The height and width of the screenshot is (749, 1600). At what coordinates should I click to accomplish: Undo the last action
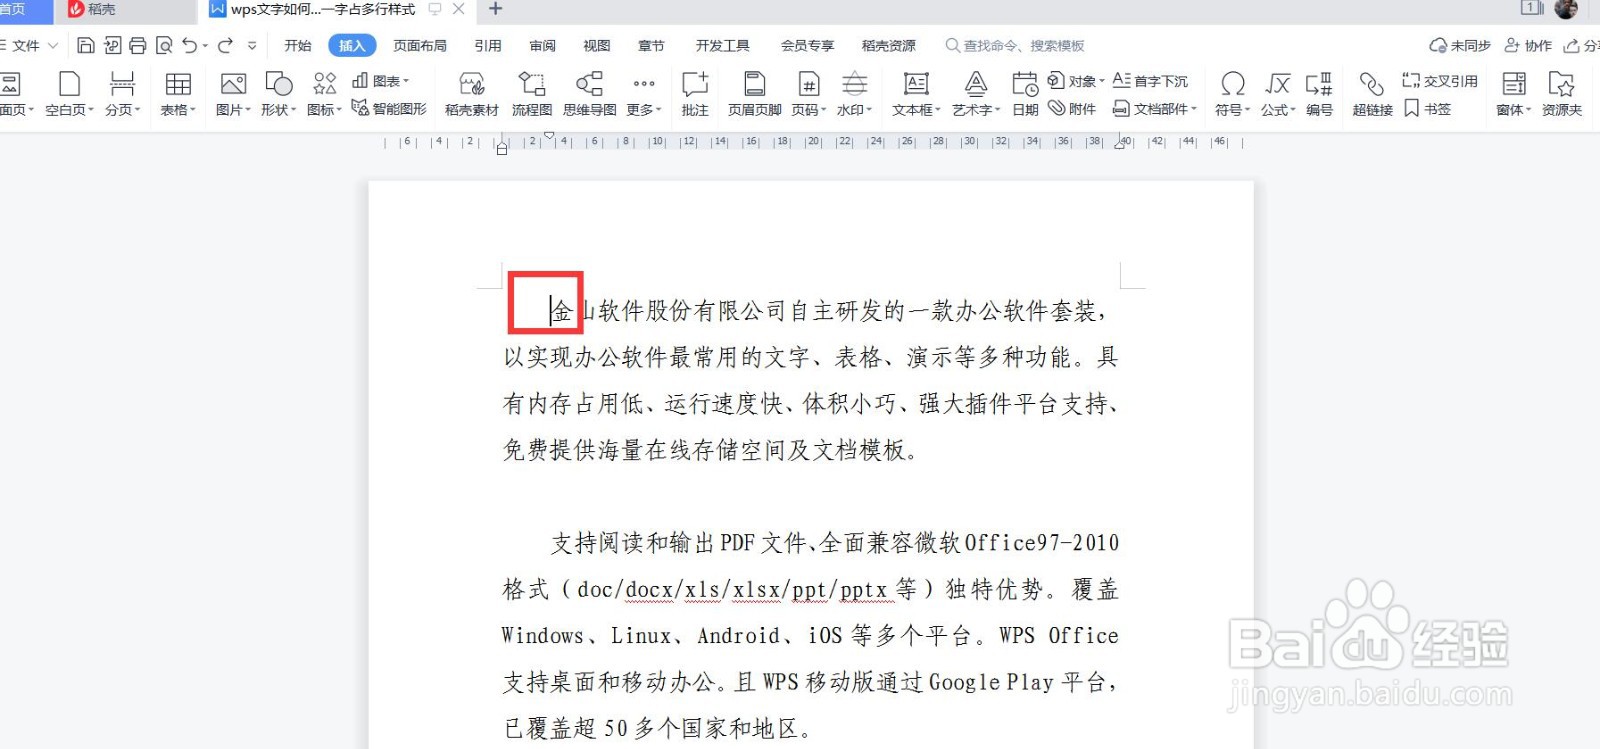click(189, 45)
